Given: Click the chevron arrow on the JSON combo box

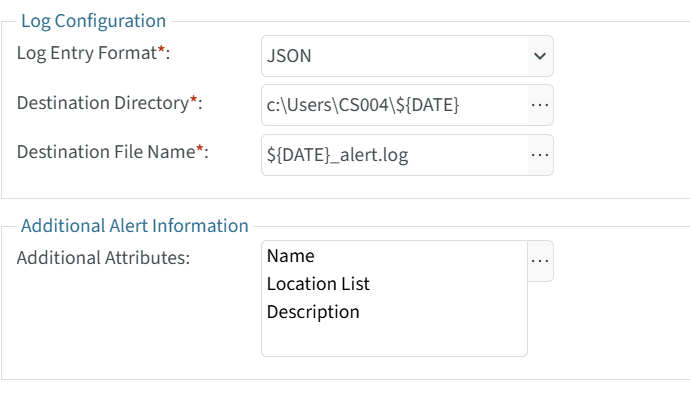Looking at the screenshot, I should click(540, 56).
